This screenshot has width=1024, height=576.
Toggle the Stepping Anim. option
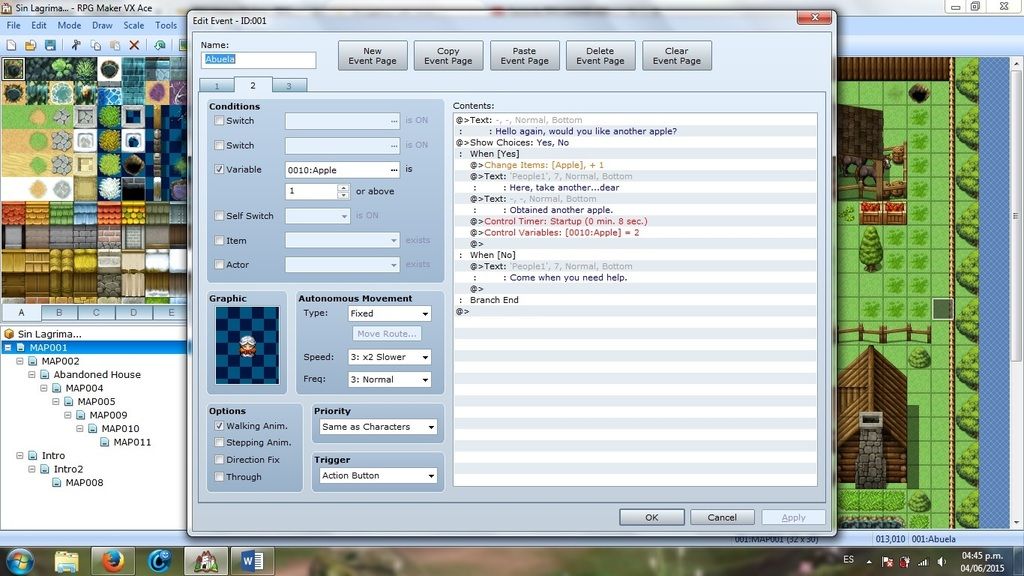[x=219, y=443]
